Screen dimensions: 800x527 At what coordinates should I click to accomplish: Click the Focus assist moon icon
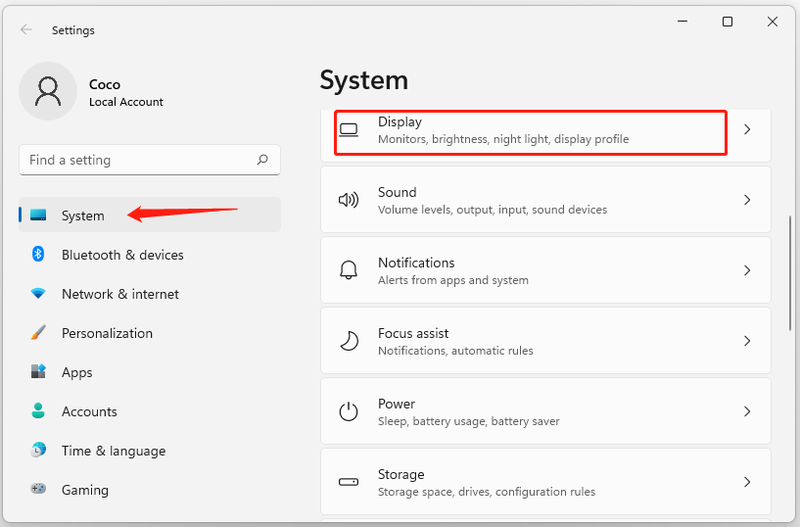point(349,341)
